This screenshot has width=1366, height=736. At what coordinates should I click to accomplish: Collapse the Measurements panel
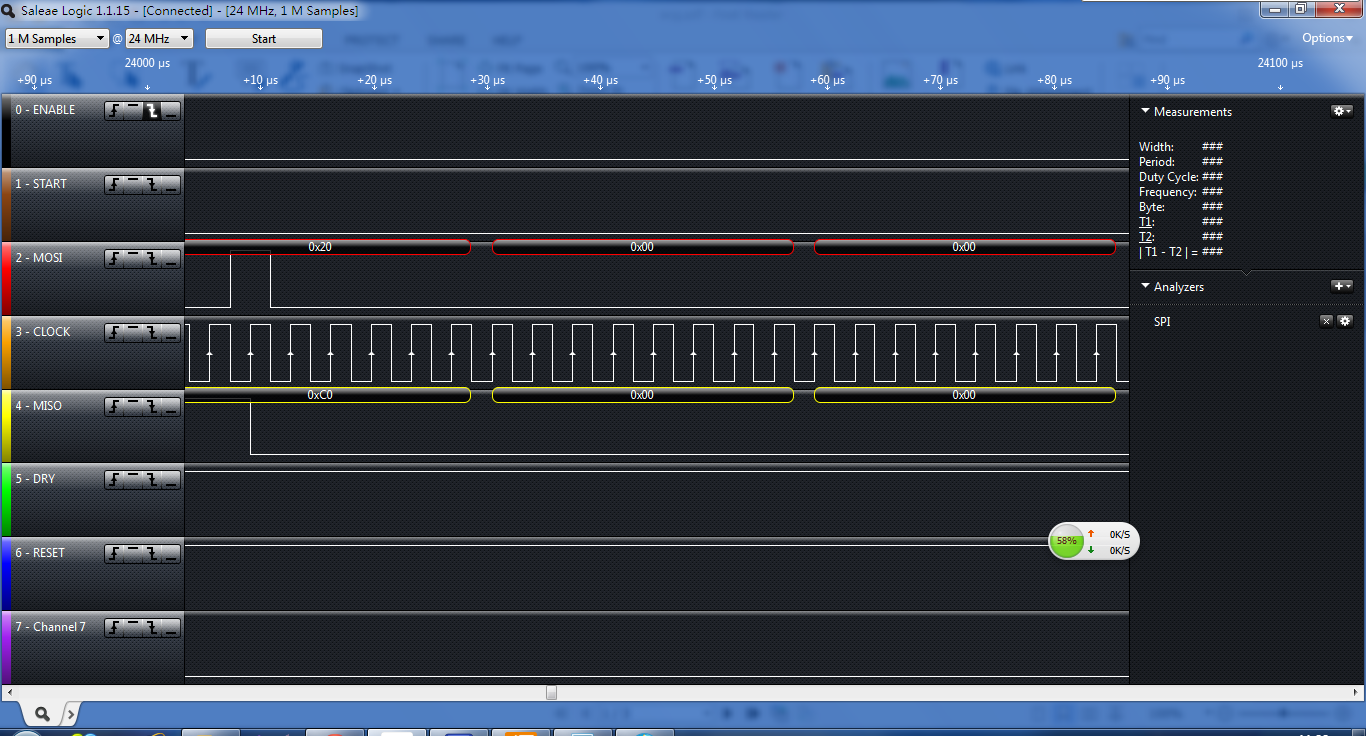(x=1145, y=112)
